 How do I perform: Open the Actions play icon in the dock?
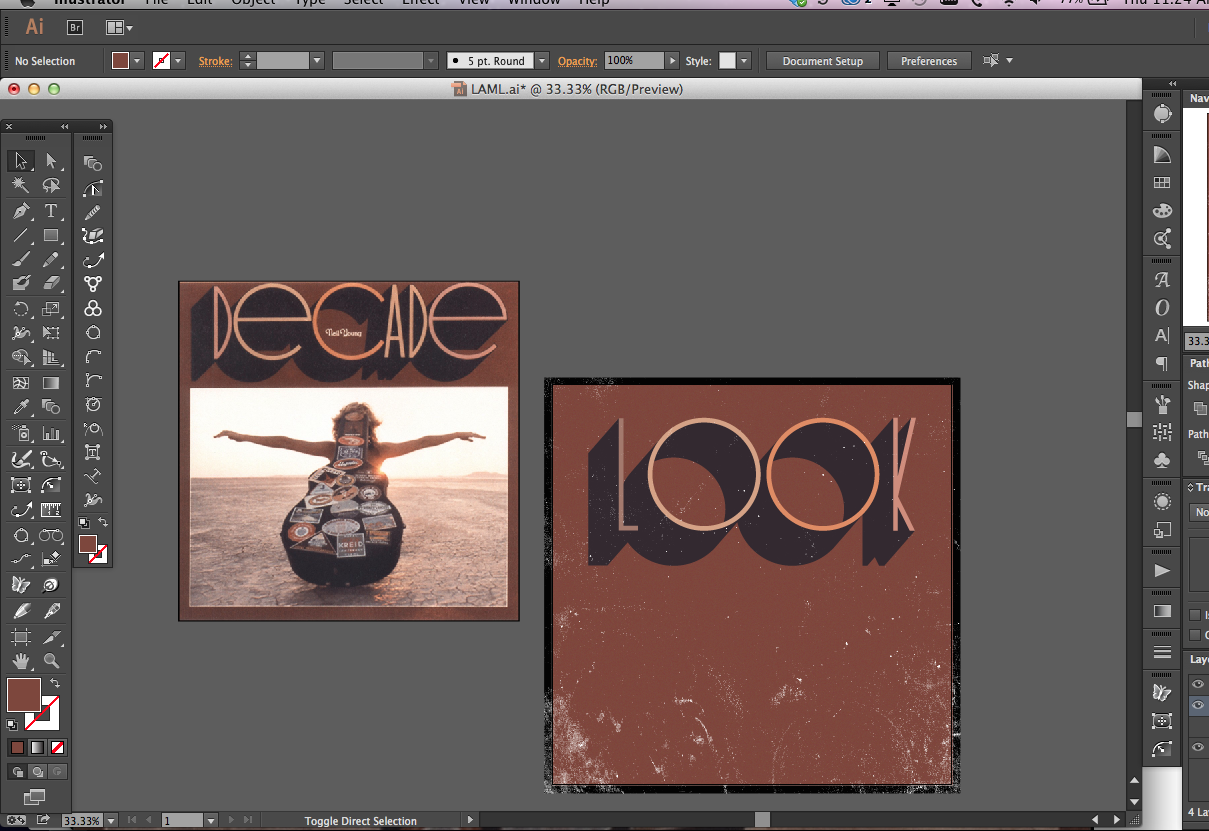1162,570
